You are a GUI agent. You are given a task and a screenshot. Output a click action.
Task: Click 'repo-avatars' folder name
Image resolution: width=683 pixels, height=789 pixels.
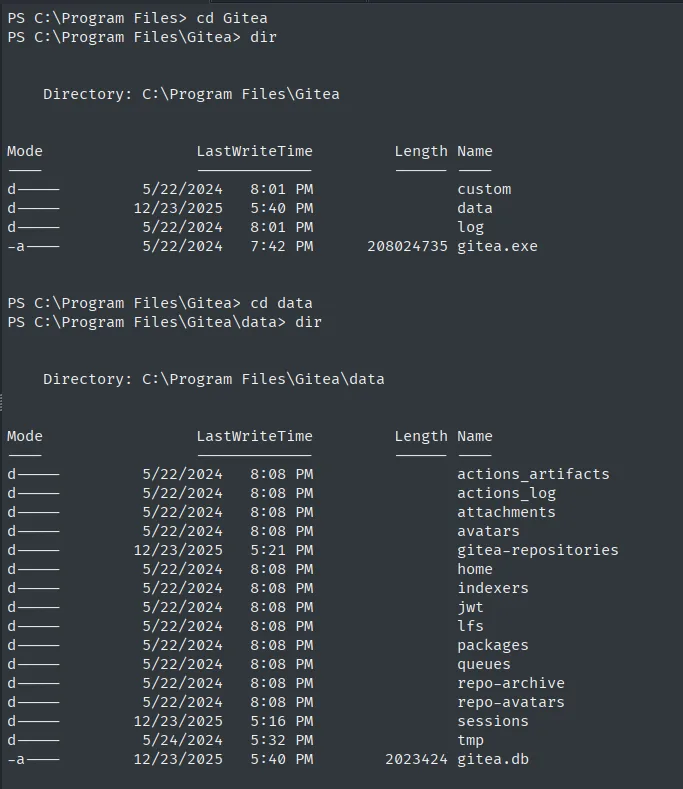(511, 702)
